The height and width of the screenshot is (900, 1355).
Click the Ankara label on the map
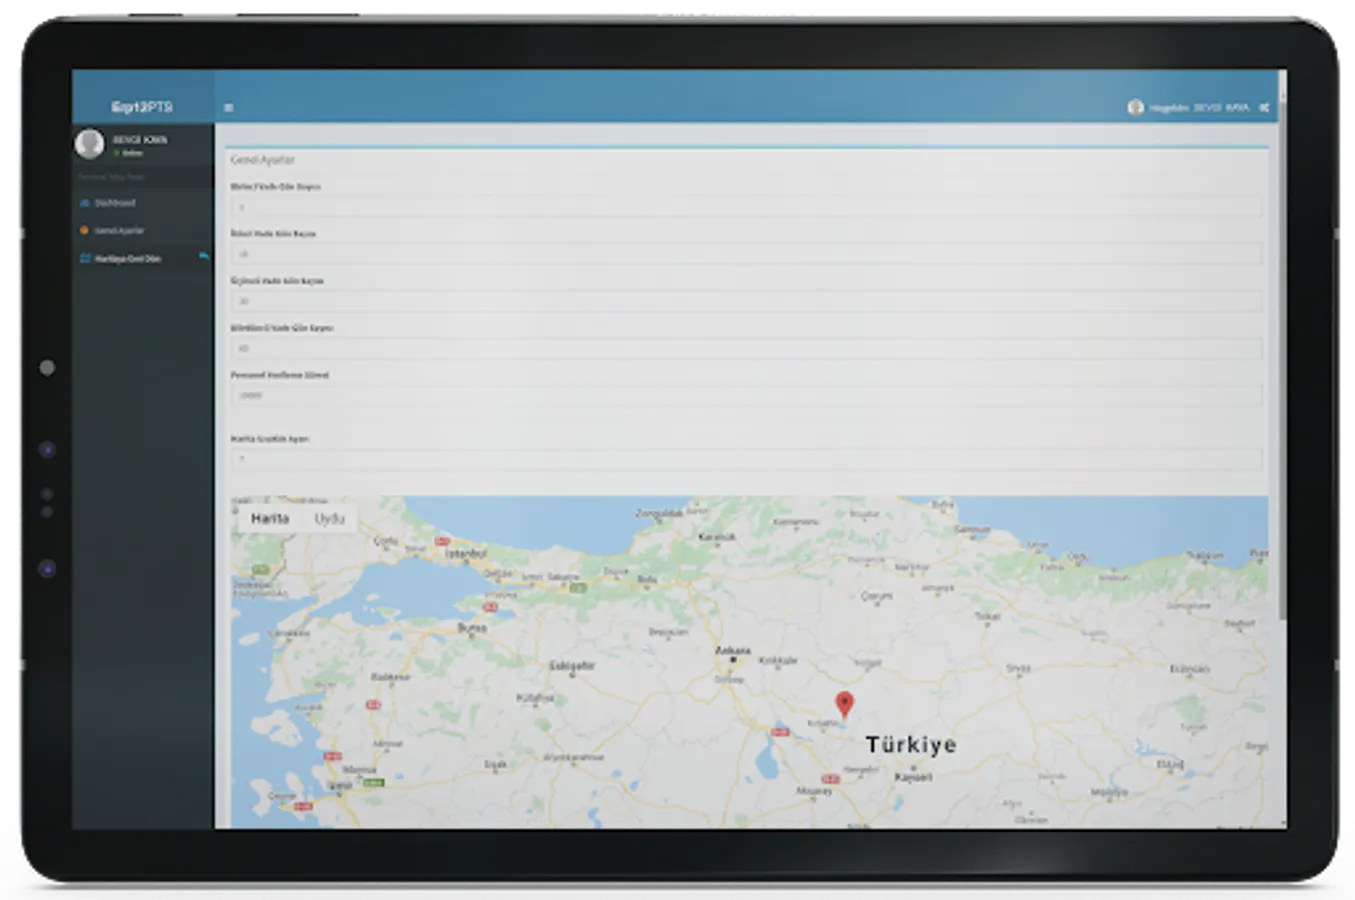[x=733, y=651]
